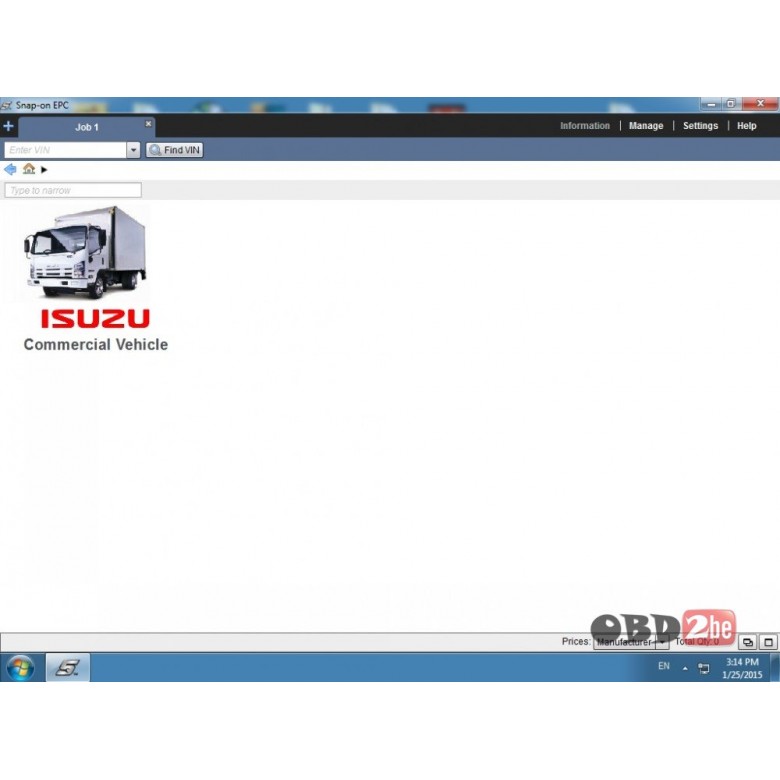Minimize the Snap-on EPC window
The width and height of the screenshot is (780, 780).
(711, 104)
